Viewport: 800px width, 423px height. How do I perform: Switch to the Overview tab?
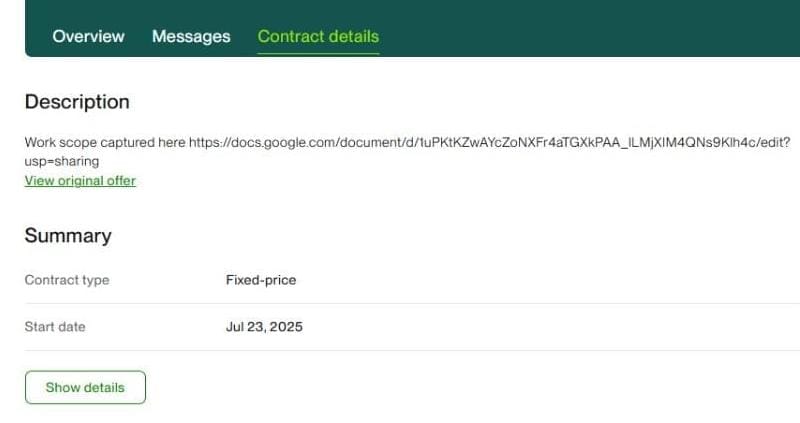[x=88, y=37]
